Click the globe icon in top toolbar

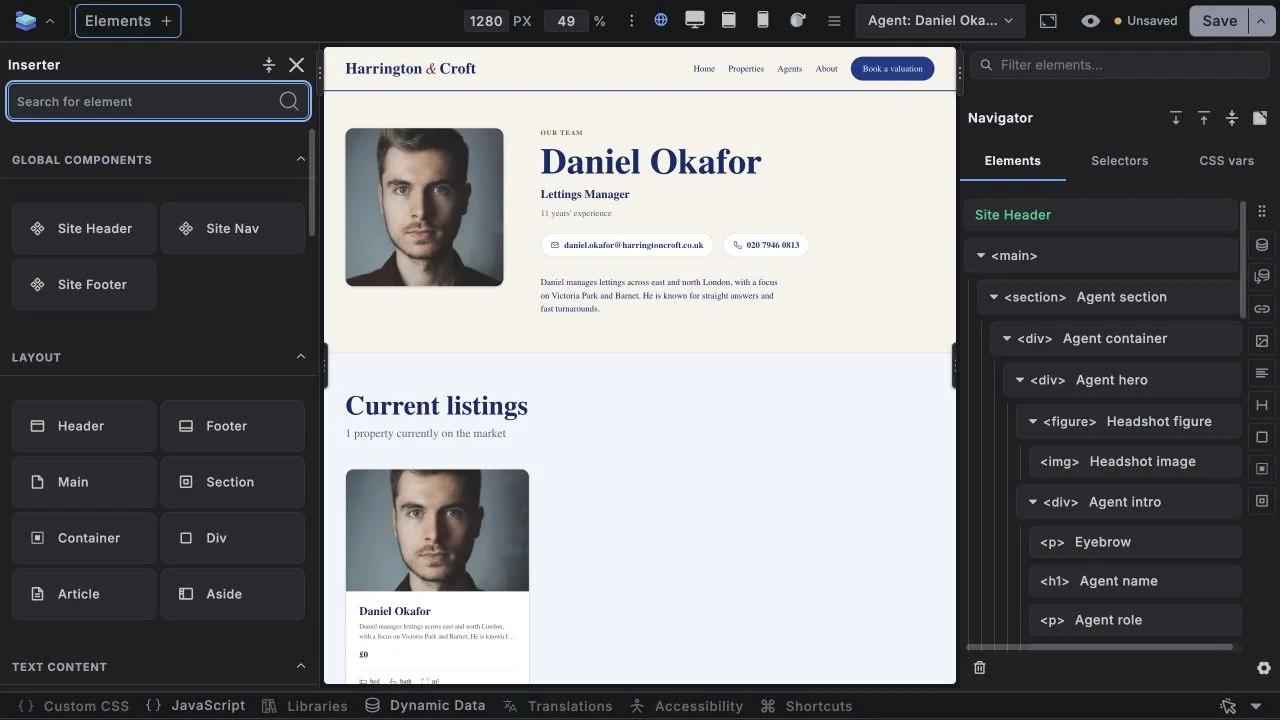661,20
